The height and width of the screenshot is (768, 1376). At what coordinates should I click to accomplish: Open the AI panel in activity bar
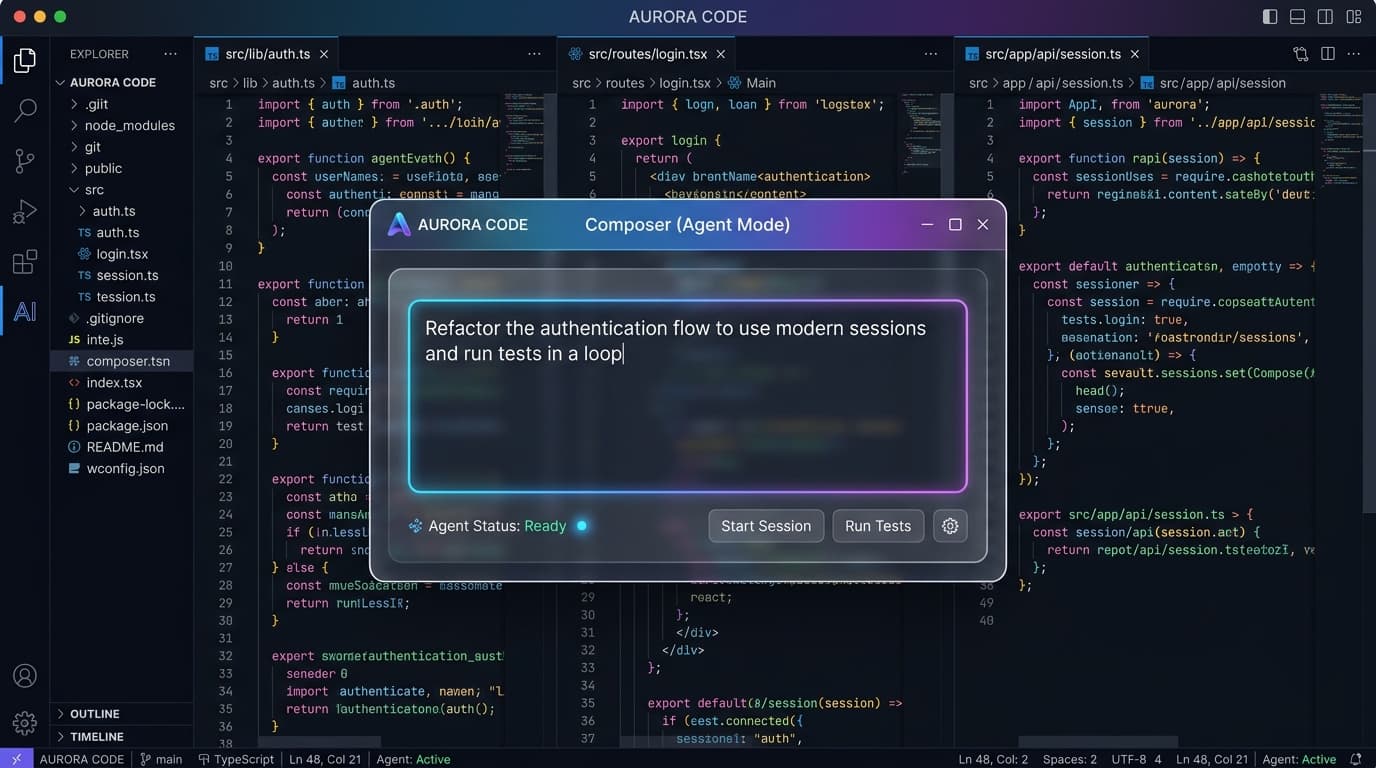[x=25, y=311]
